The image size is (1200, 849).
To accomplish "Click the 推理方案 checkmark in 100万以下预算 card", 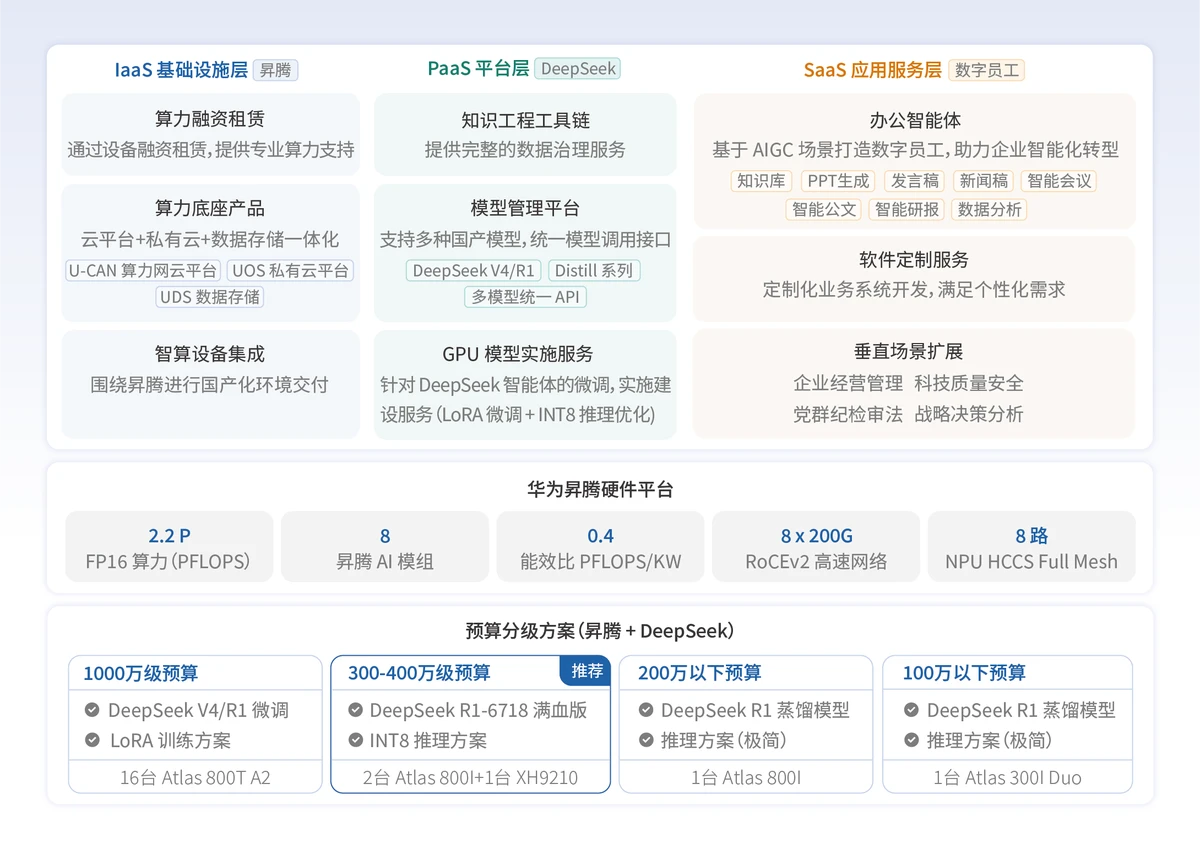I will pyautogui.click(x=911, y=741).
